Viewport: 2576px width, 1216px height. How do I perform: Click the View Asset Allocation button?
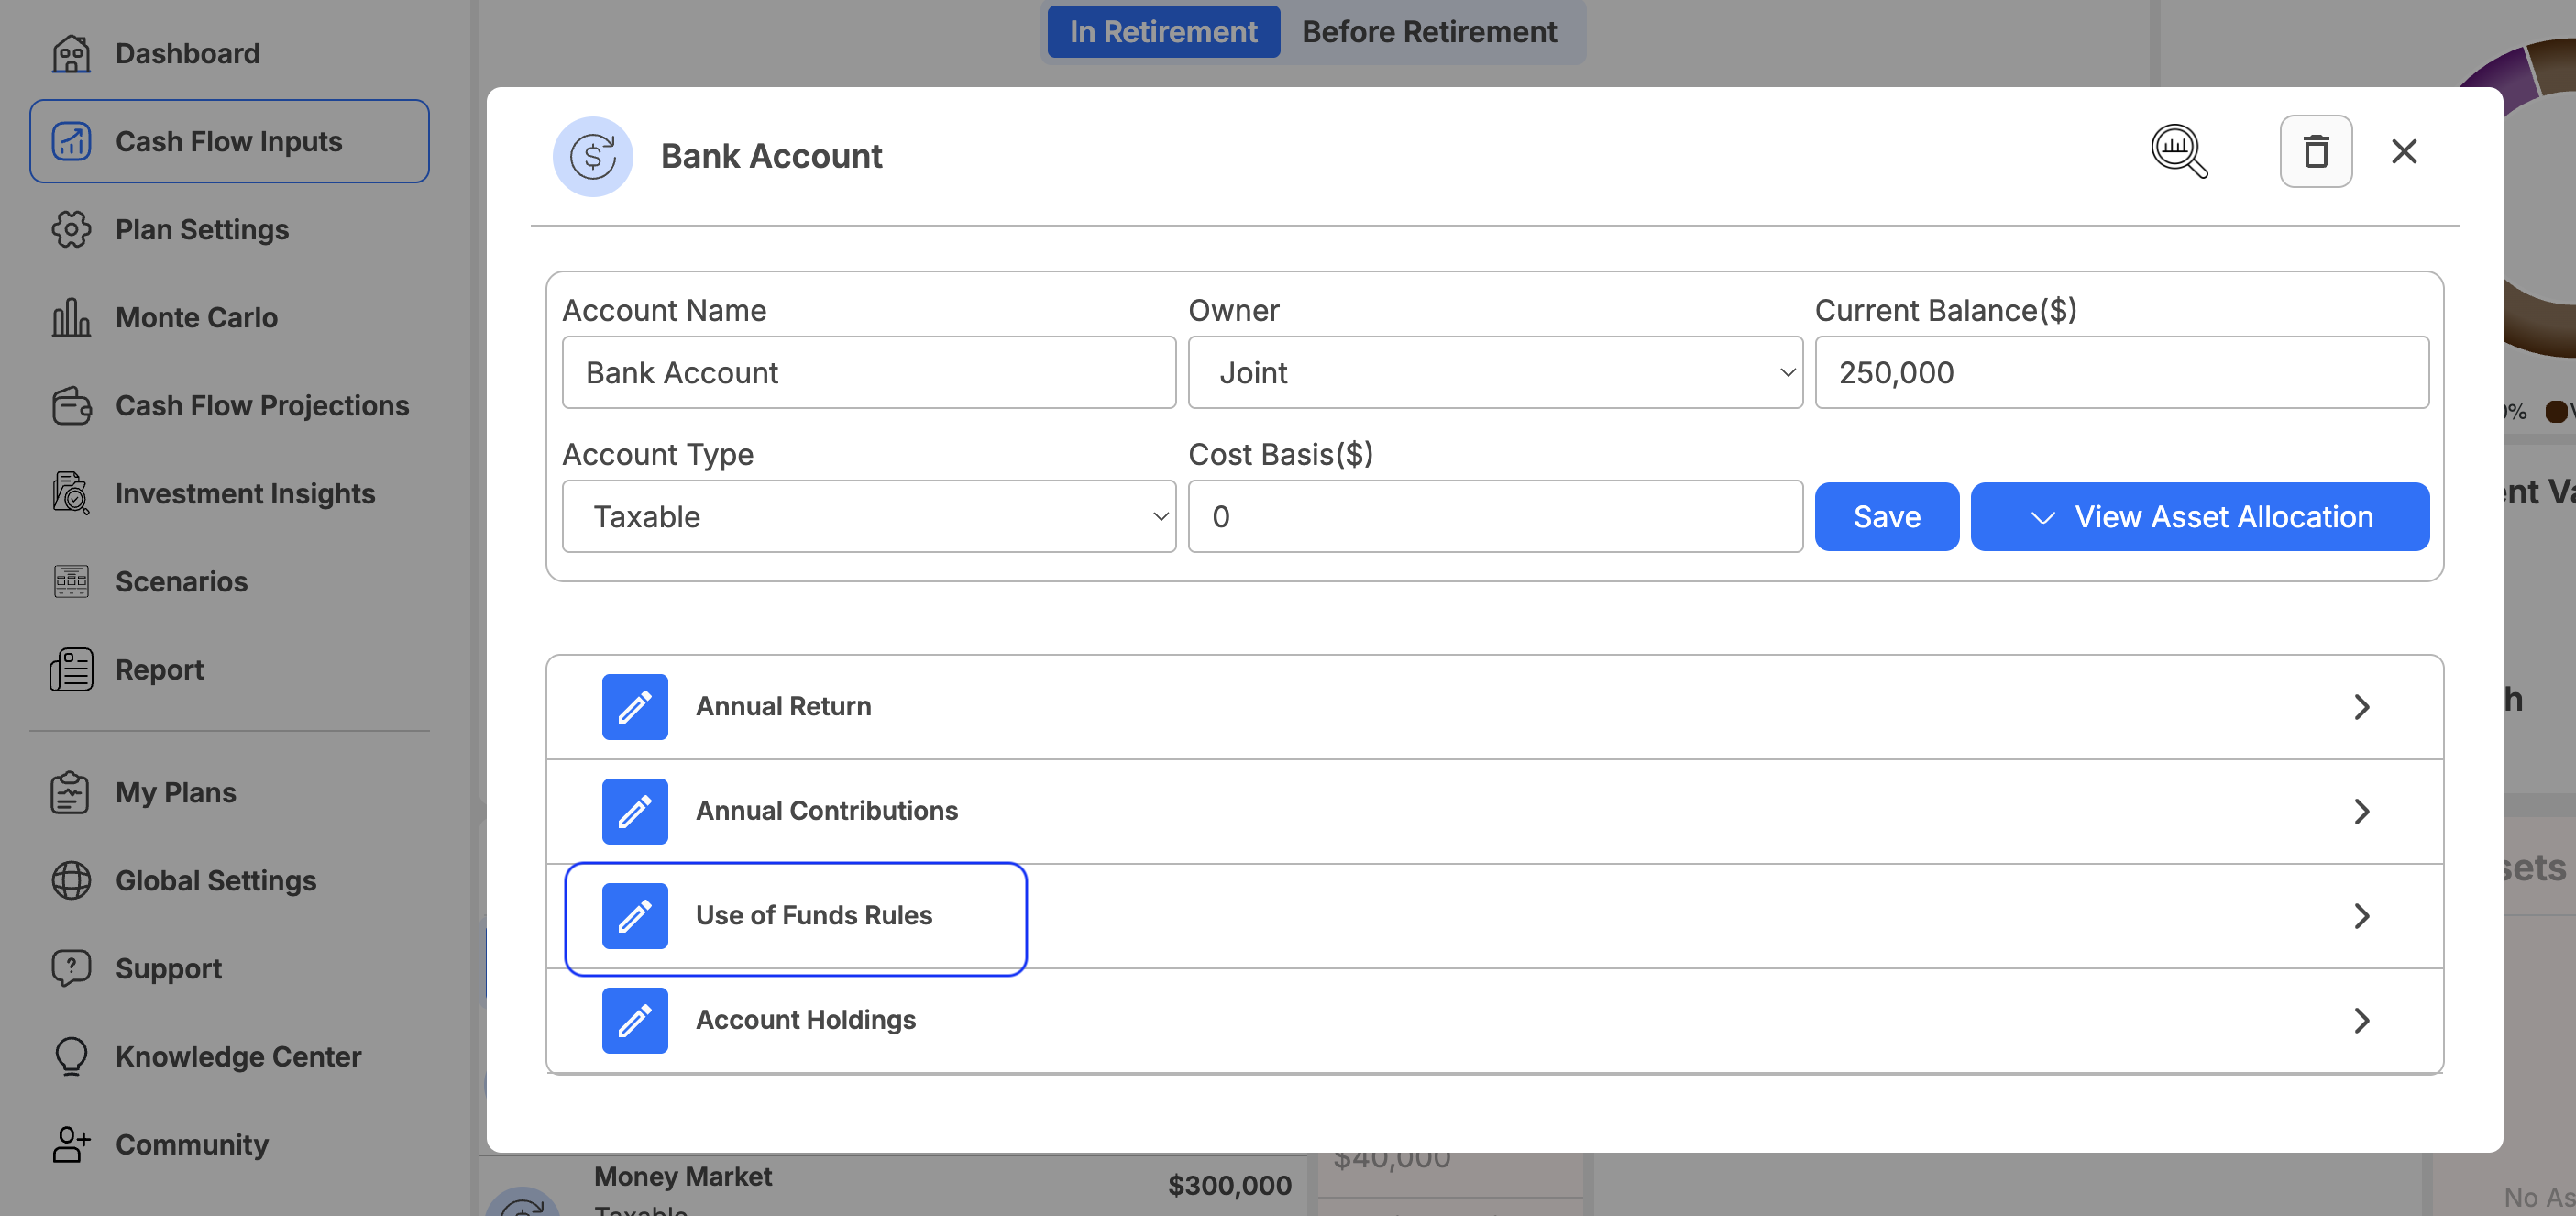pyautogui.click(x=2199, y=516)
